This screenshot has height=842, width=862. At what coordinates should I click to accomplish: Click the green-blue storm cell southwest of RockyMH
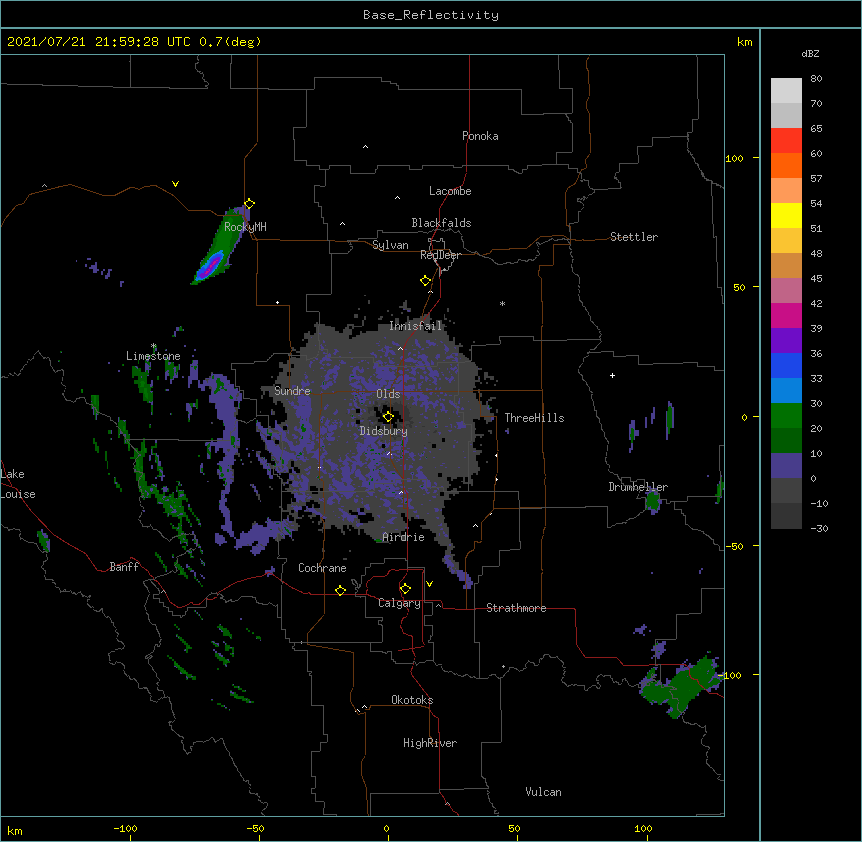click(x=217, y=246)
